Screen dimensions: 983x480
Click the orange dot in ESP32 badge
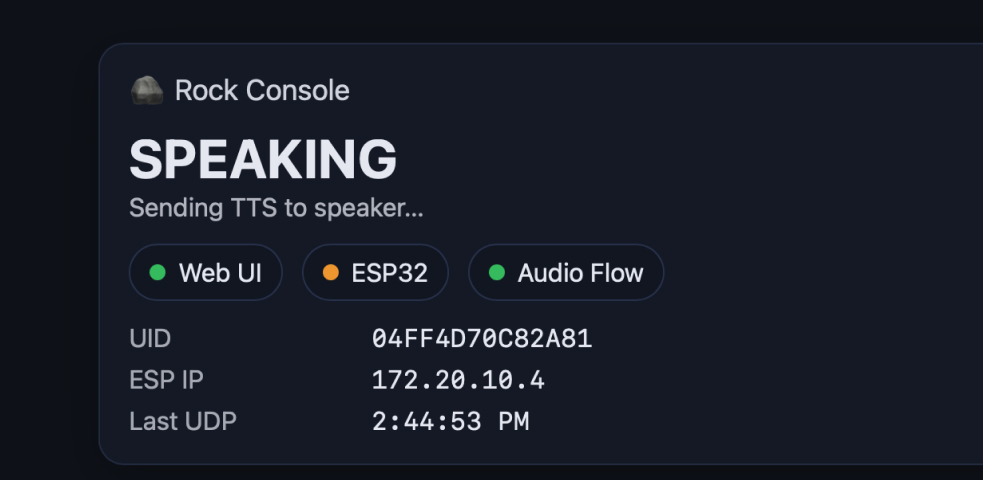click(x=330, y=273)
